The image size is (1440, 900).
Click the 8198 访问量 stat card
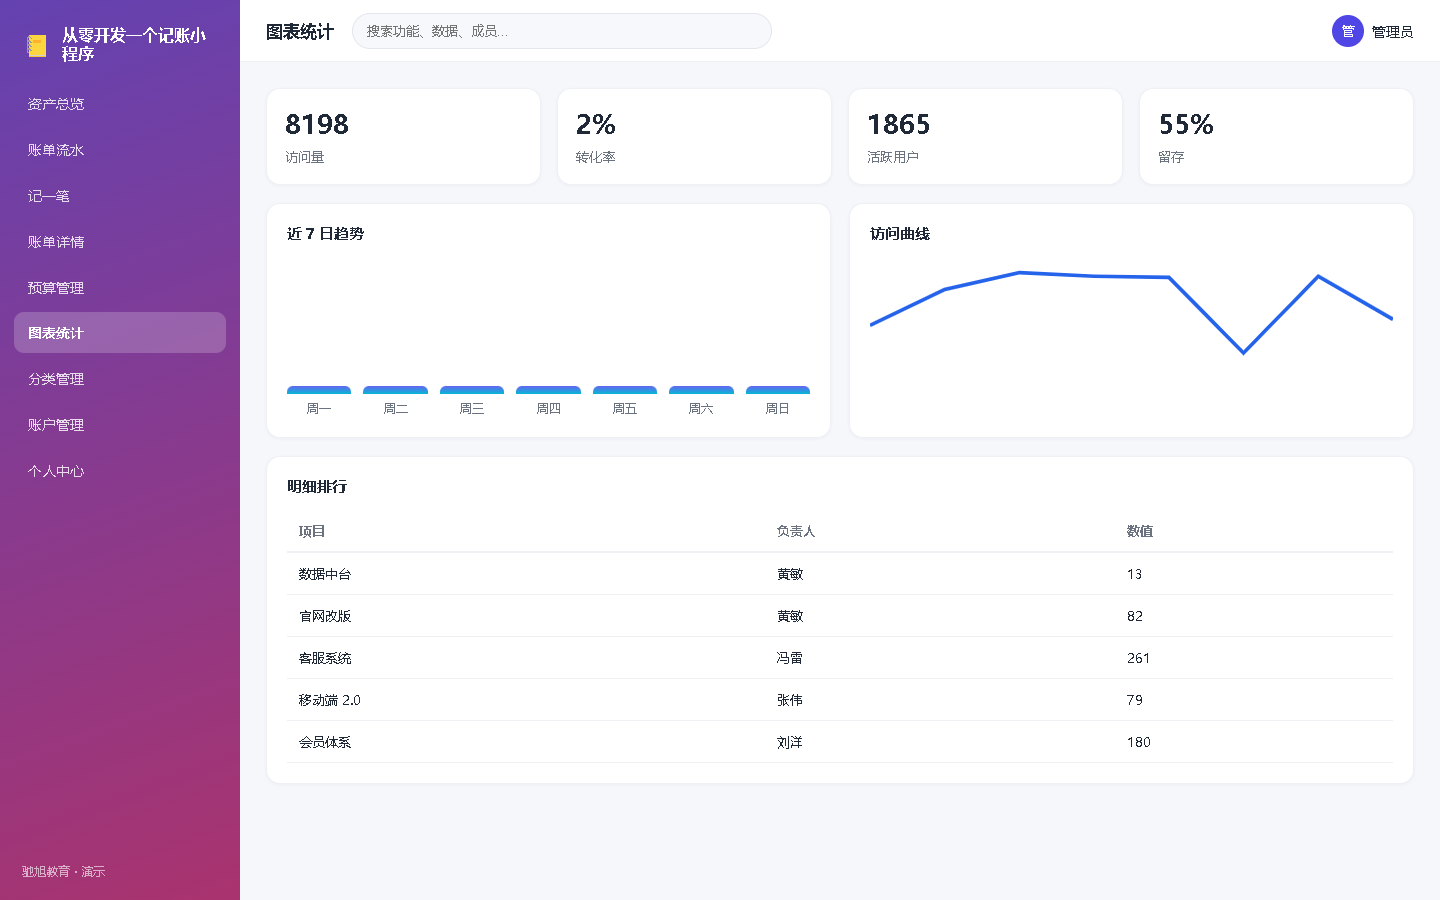click(x=403, y=137)
